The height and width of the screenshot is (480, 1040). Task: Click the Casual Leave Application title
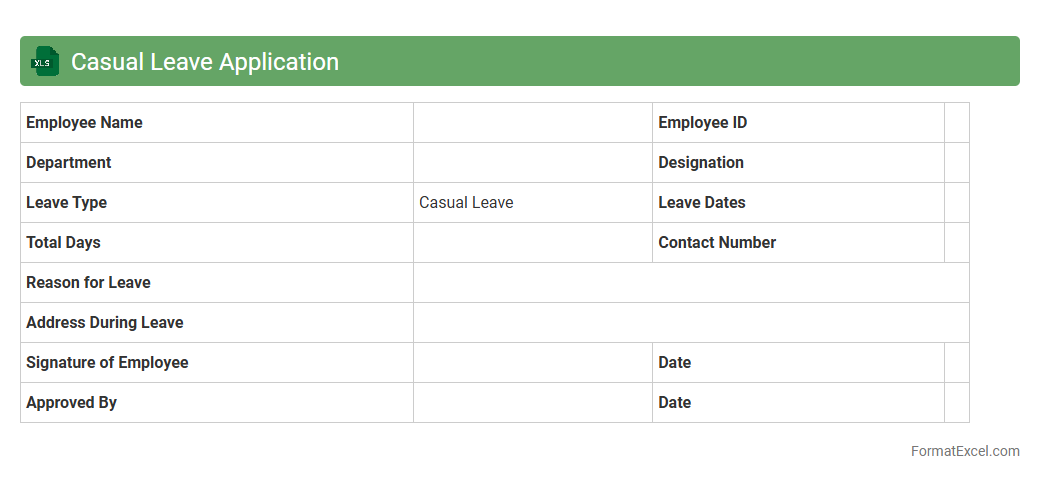205,62
